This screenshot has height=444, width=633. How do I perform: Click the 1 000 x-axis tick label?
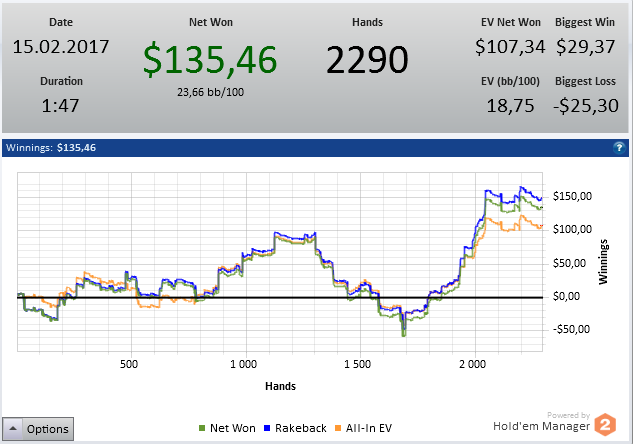pyautogui.click(x=243, y=364)
